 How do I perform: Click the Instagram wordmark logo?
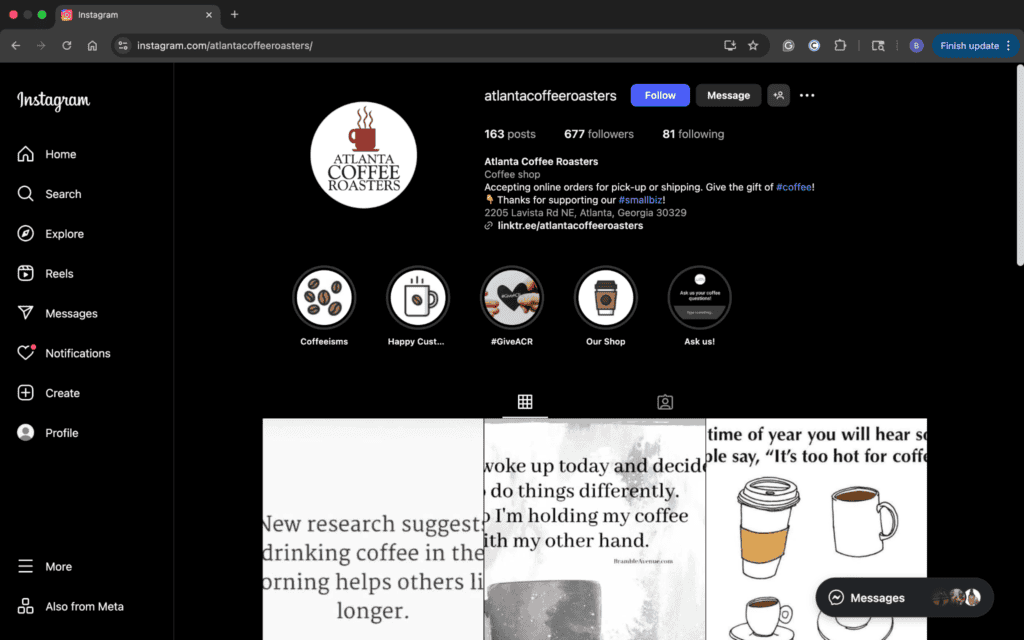tap(51, 101)
